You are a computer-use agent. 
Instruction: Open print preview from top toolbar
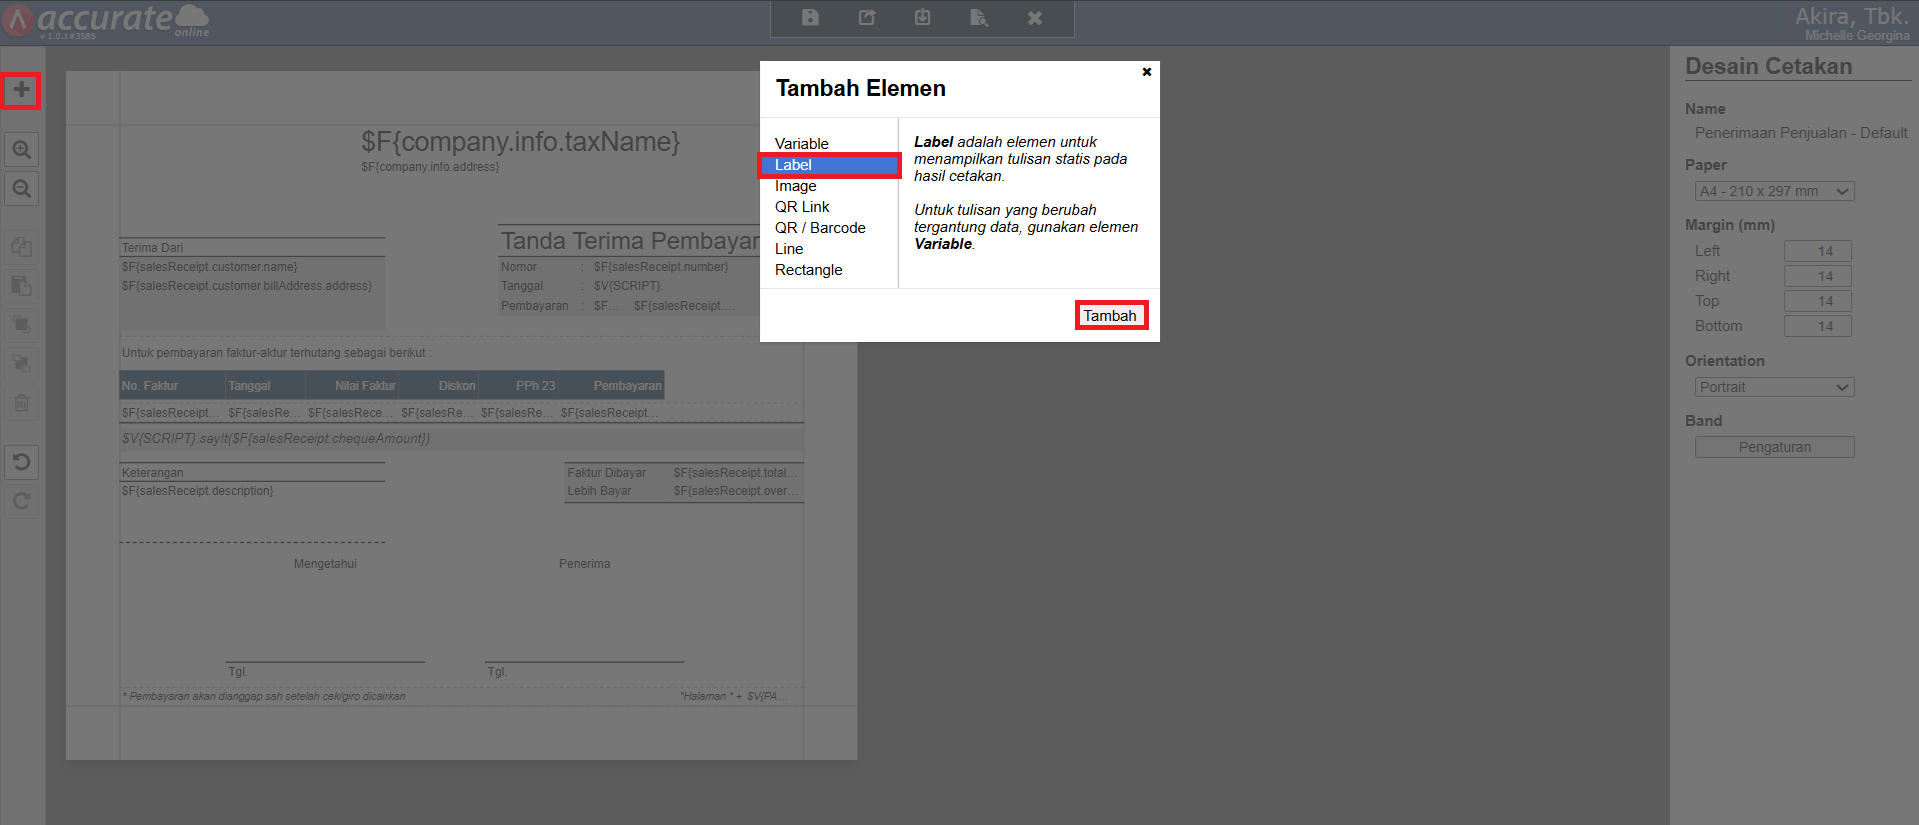979,18
